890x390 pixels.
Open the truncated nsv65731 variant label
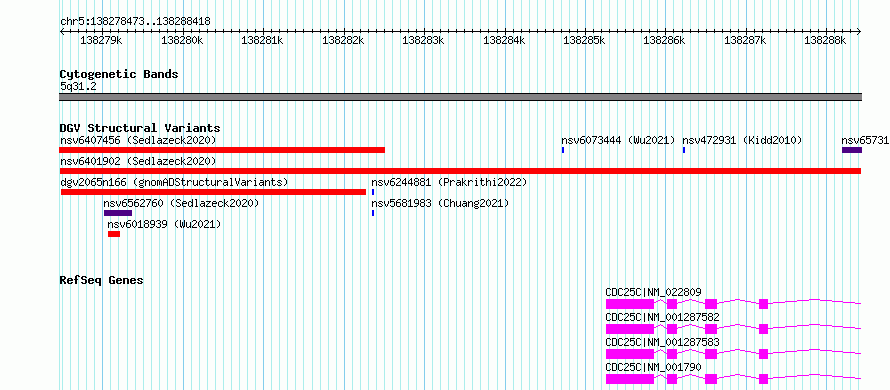(865, 140)
